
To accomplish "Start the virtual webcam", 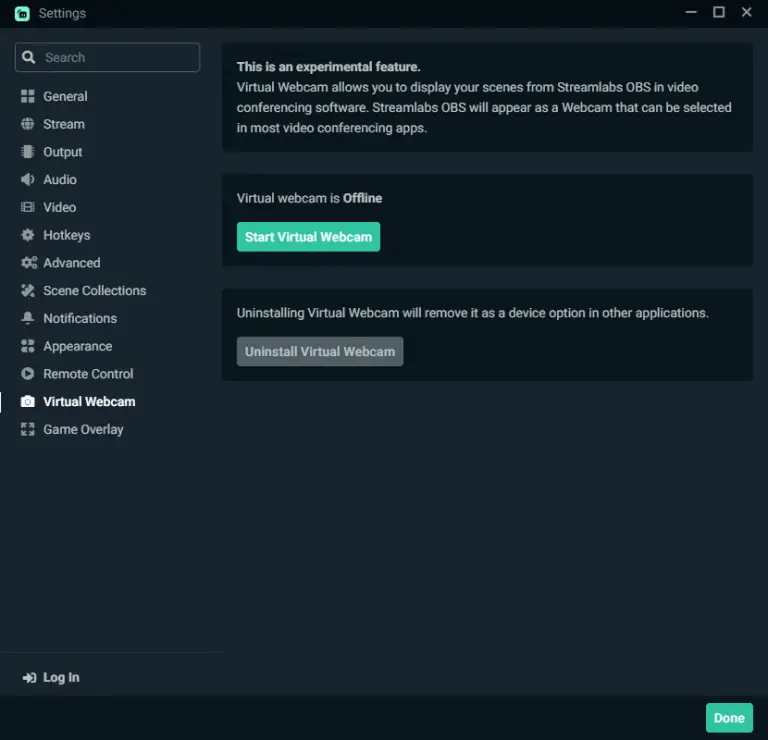I will point(308,237).
